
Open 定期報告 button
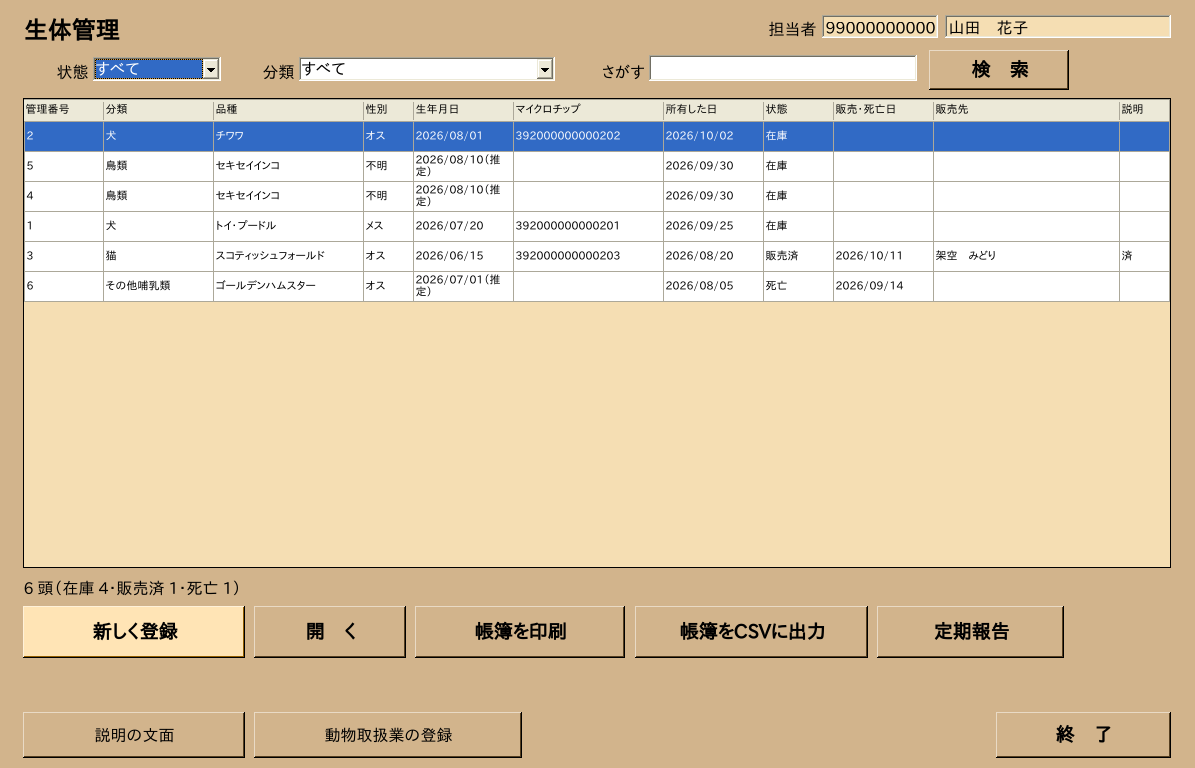tap(970, 632)
